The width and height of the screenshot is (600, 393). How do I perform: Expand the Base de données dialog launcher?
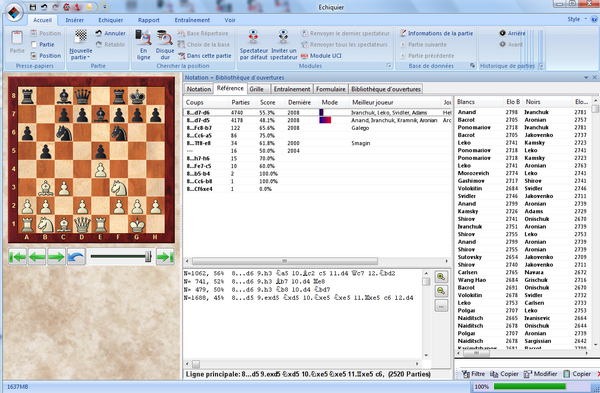(x=472, y=66)
